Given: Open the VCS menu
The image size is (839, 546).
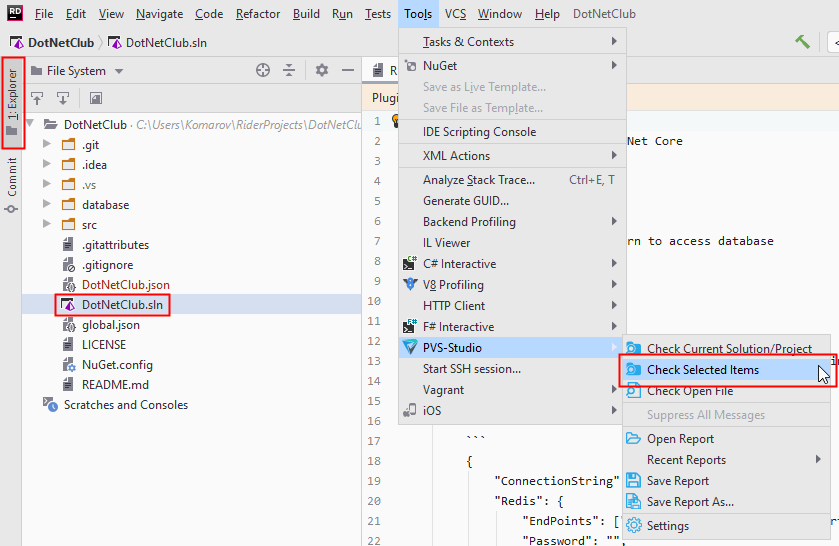Looking at the screenshot, I should click(x=455, y=14).
